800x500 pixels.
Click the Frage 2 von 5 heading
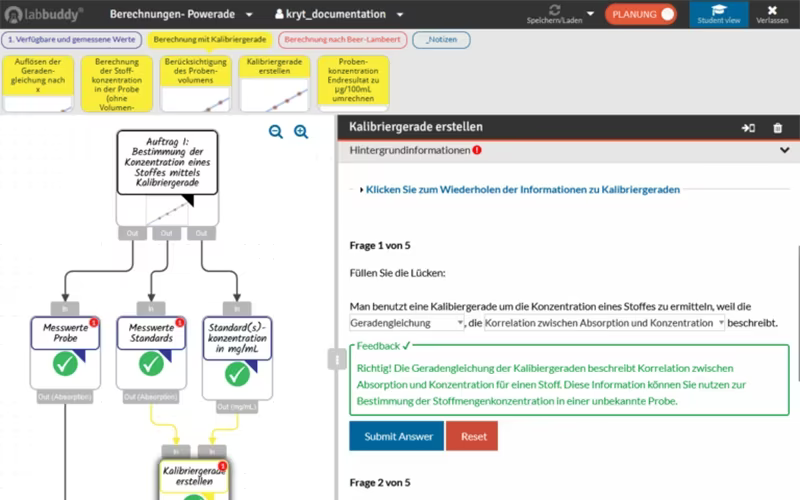[x=380, y=483]
